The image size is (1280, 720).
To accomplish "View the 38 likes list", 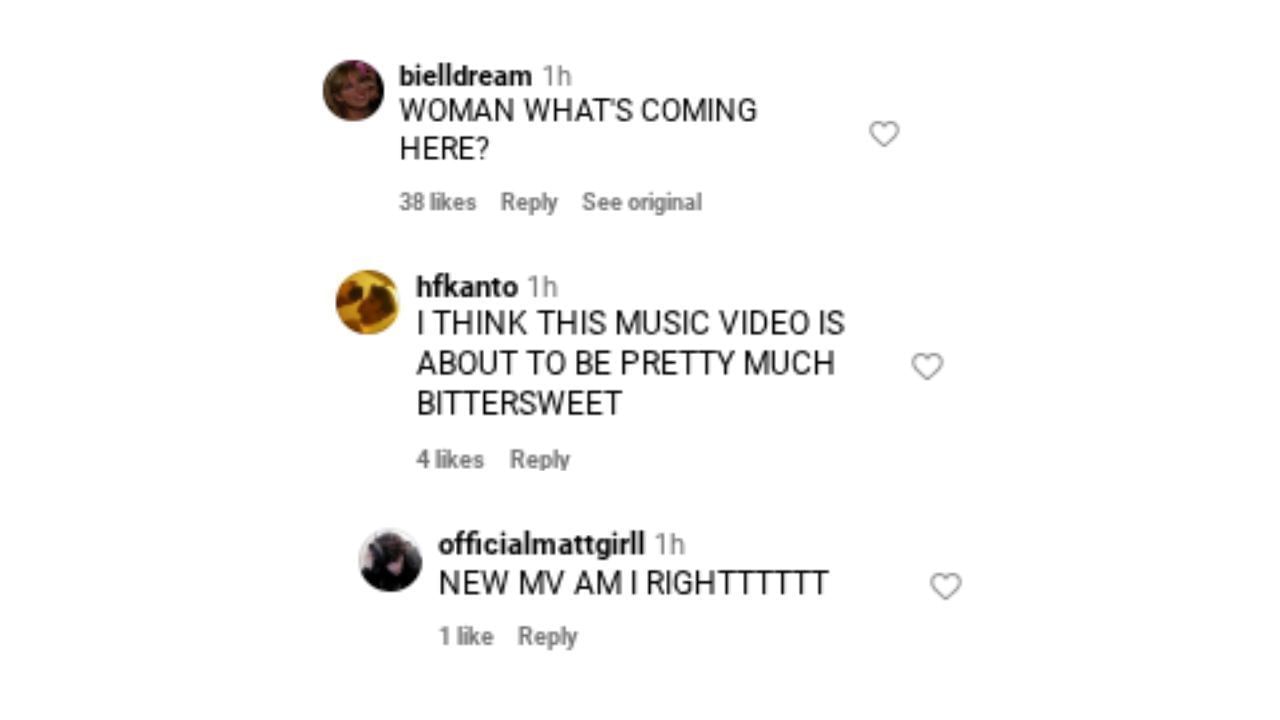I will click(x=437, y=202).
